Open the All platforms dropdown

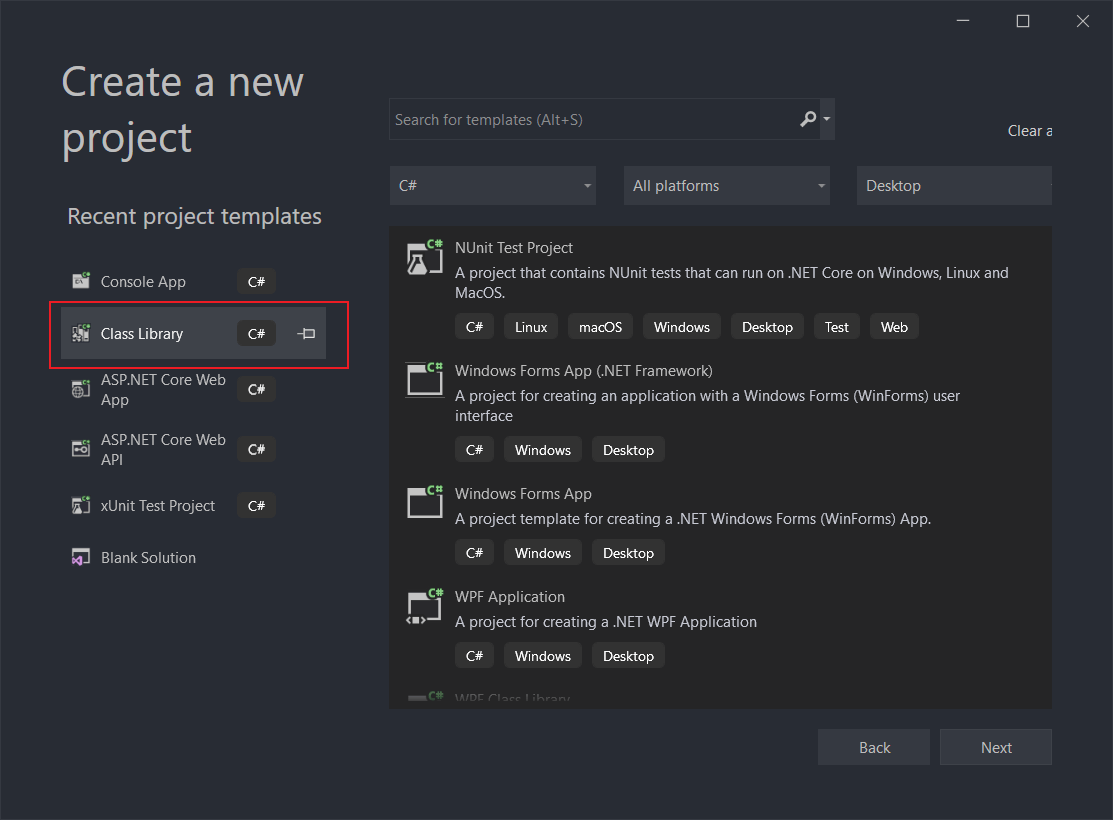tap(726, 185)
